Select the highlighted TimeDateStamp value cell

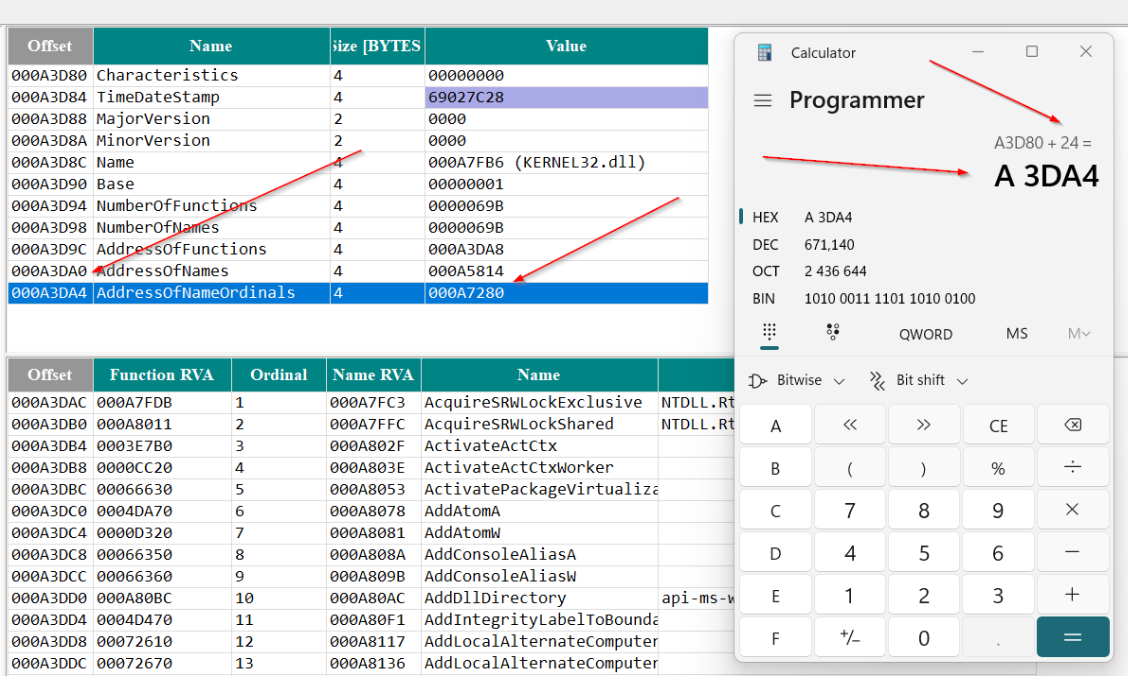(x=566, y=97)
